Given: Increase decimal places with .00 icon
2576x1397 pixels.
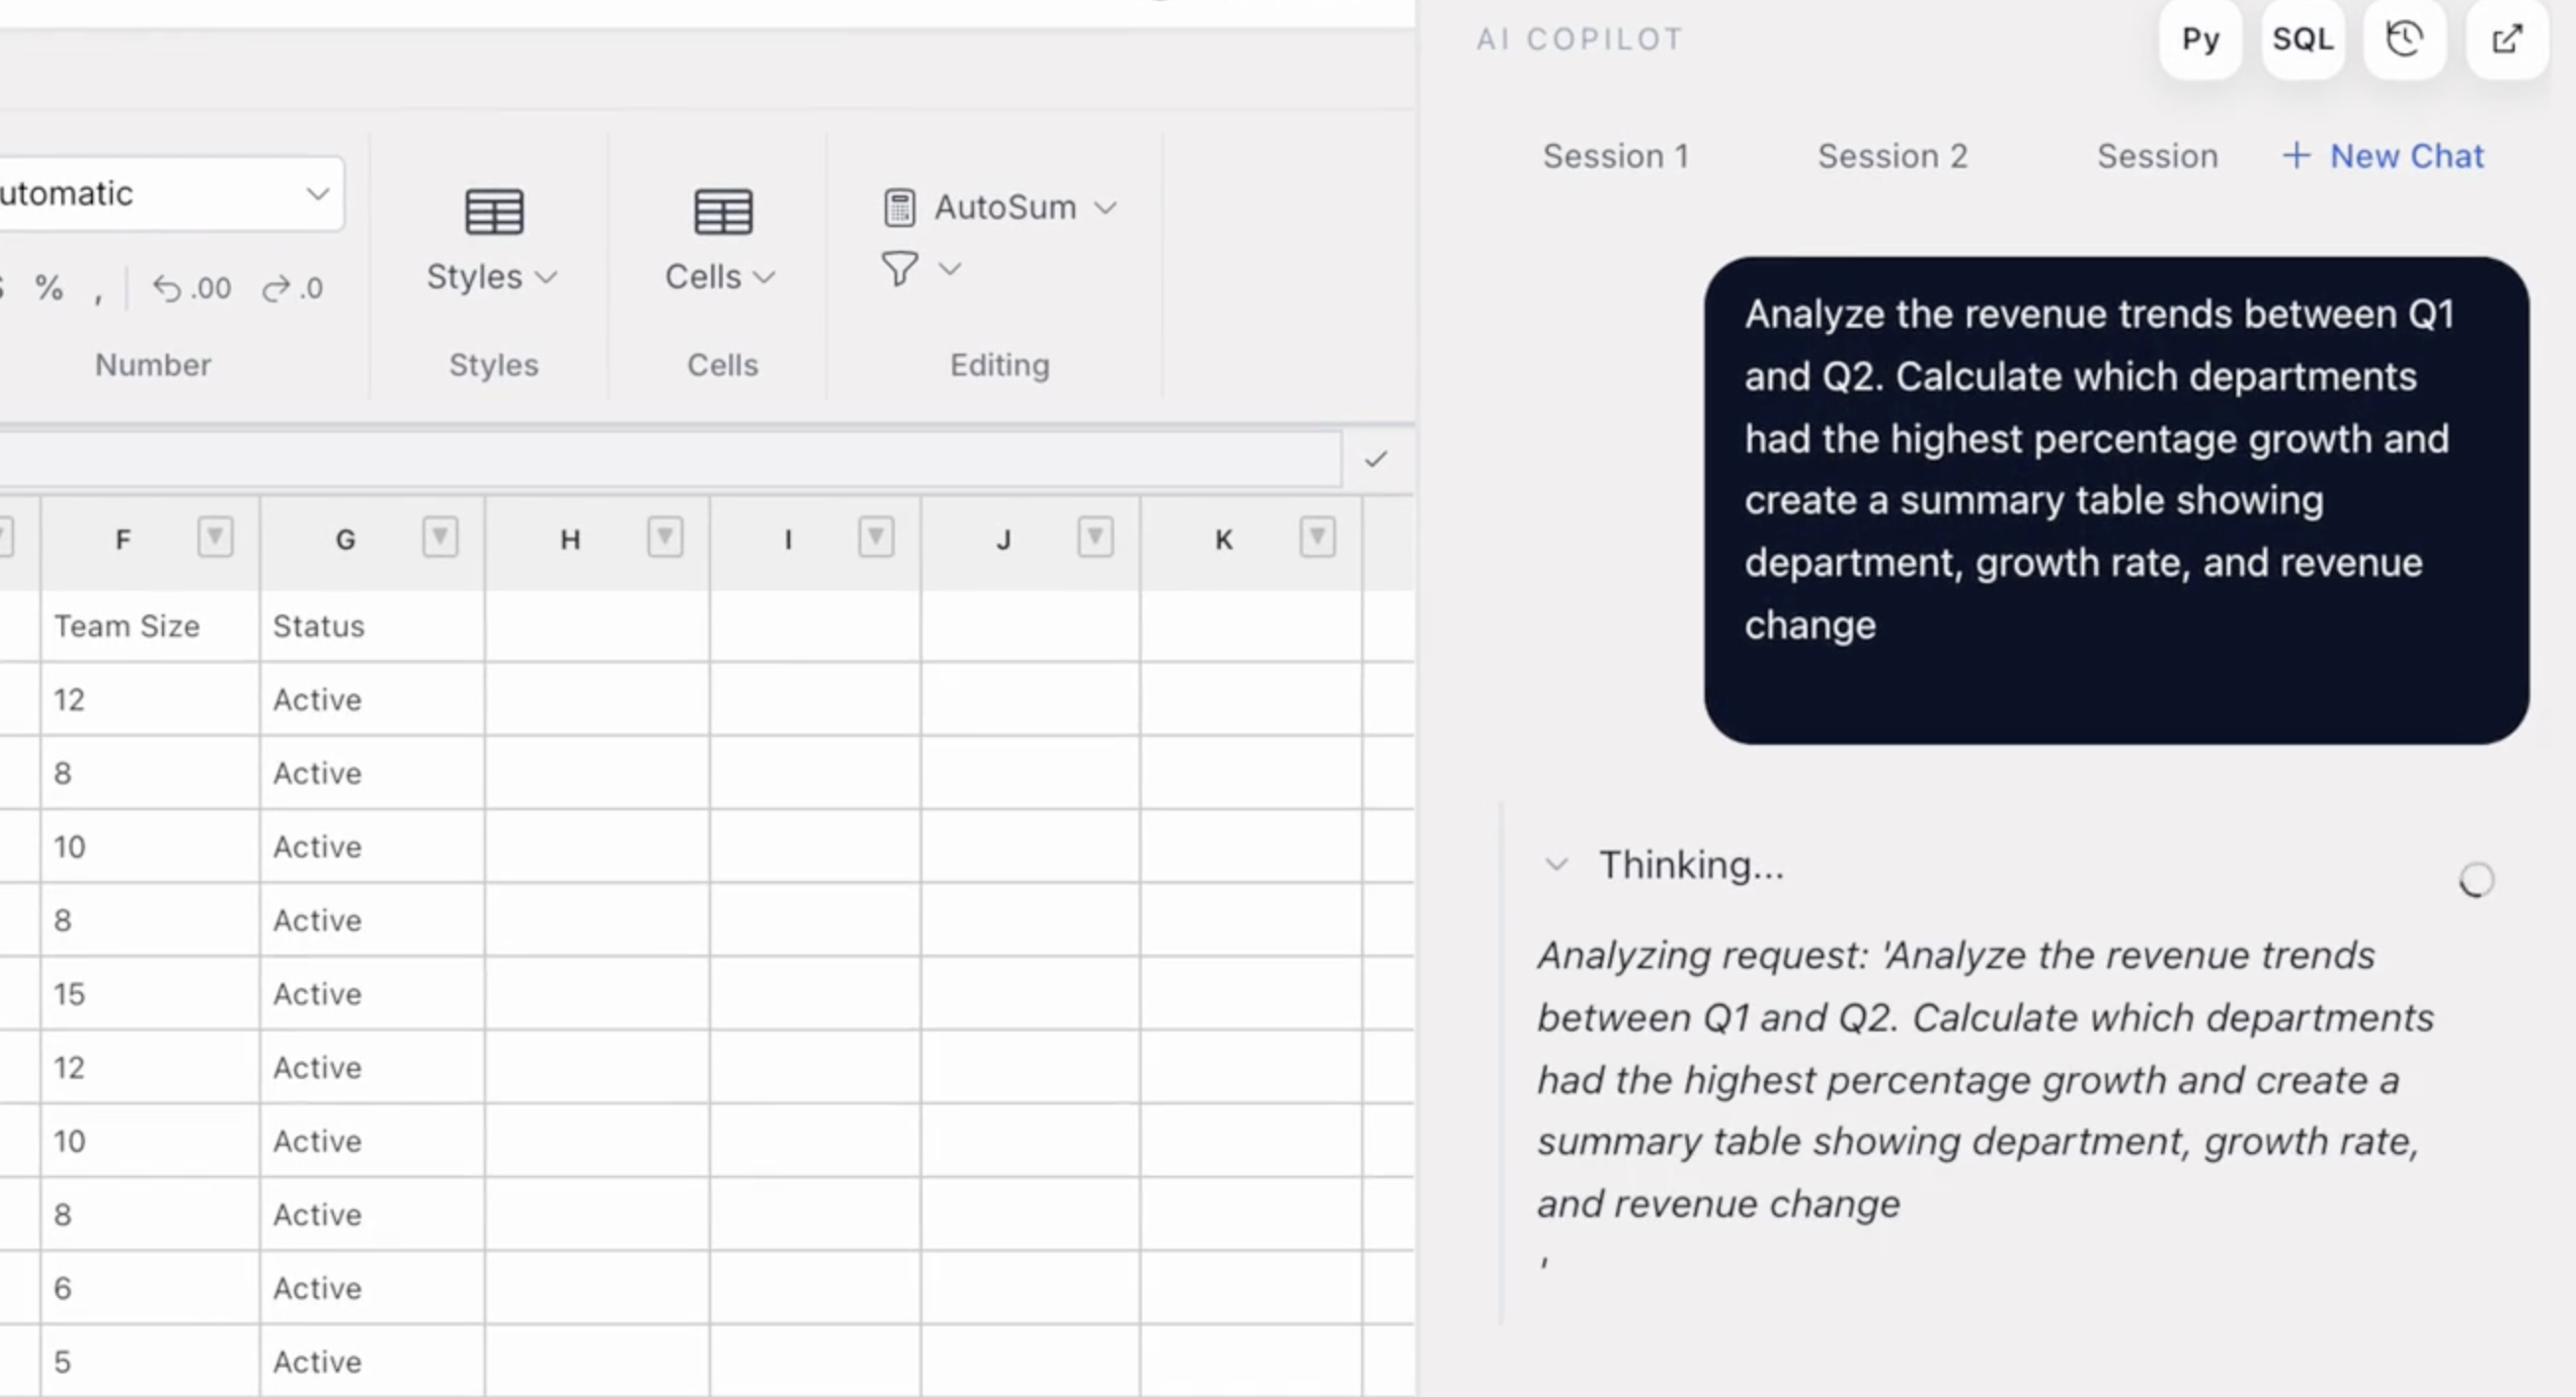Looking at the screenshot, I should pyautogui.click(x=191, y=288).
